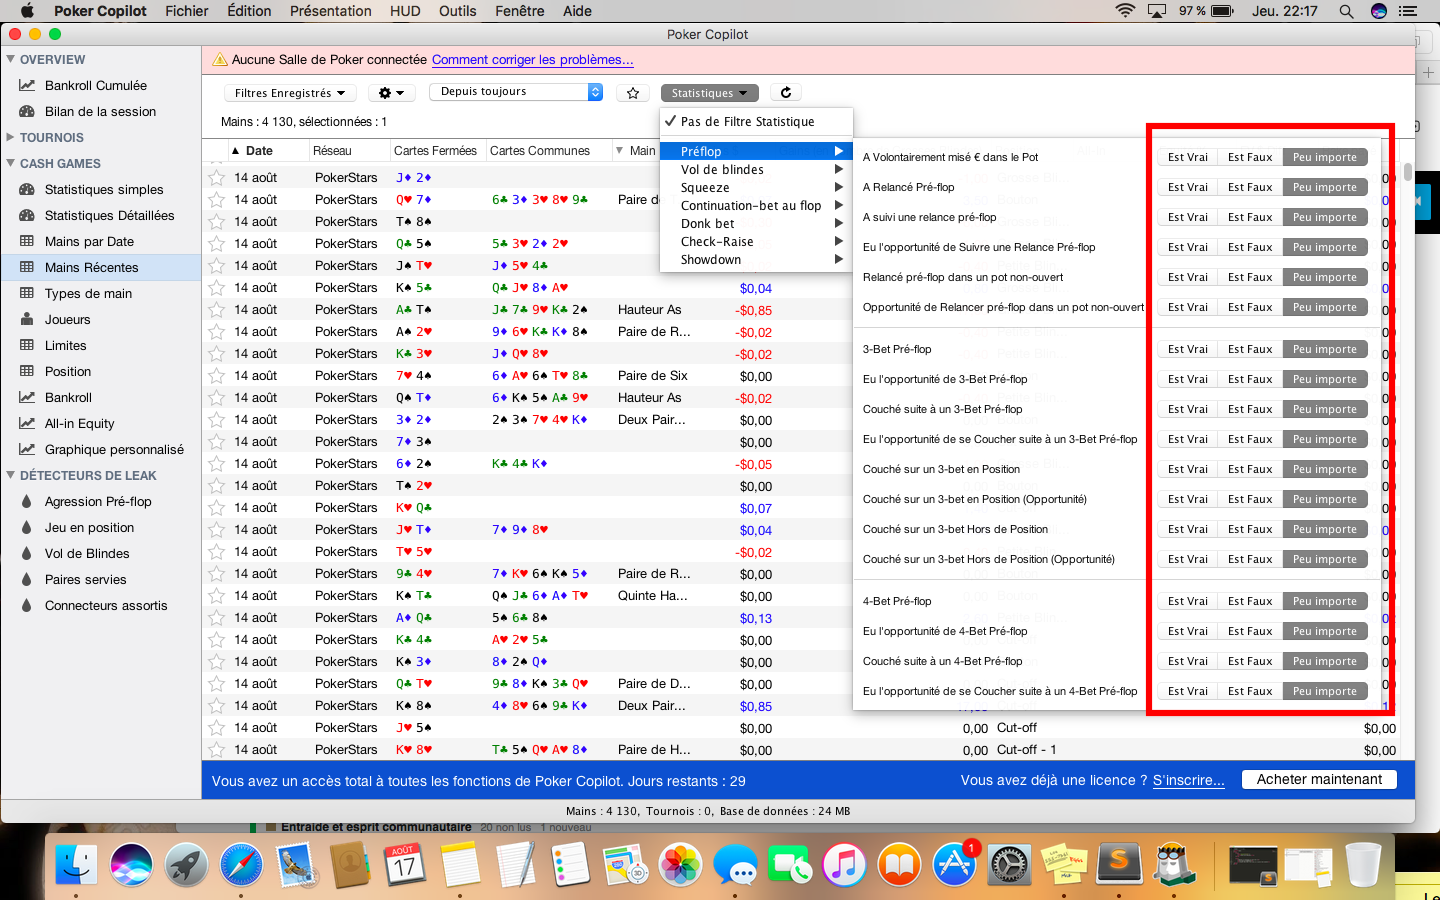Image resolution: width=1440 pixels, height=900 pixels.
Task: Open the HUD menu in menu bar
Action: 405,11
